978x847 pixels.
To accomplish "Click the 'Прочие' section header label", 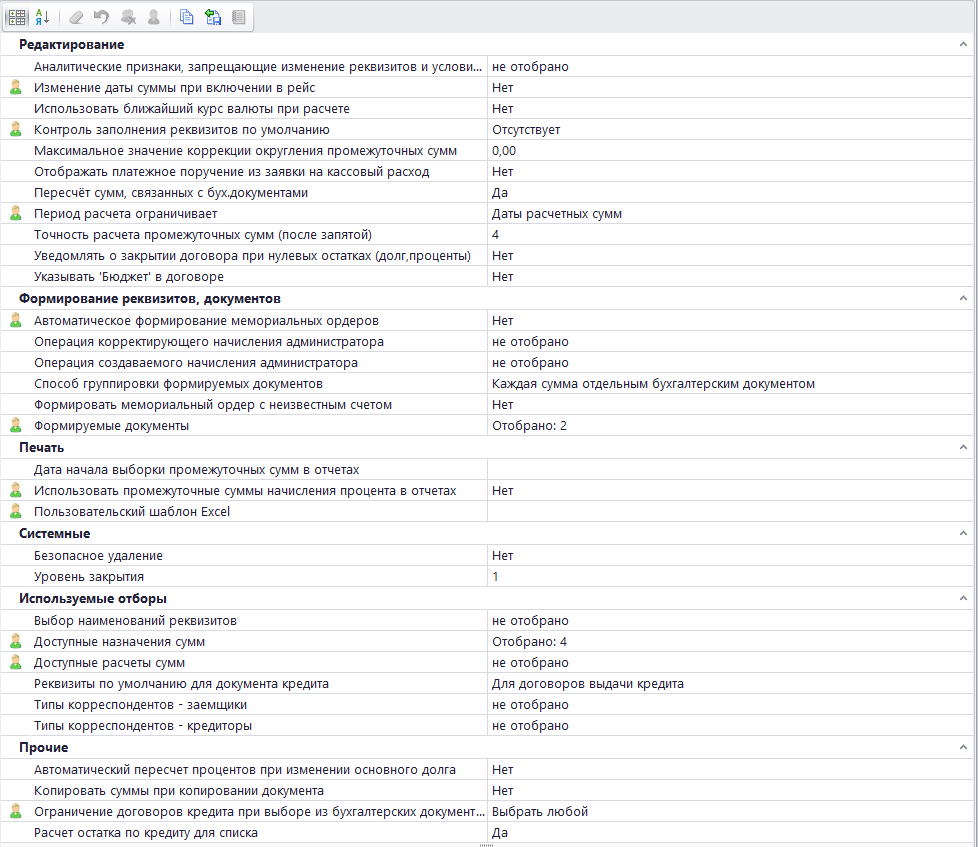I will pyautogui.click(x=43, y=748).
